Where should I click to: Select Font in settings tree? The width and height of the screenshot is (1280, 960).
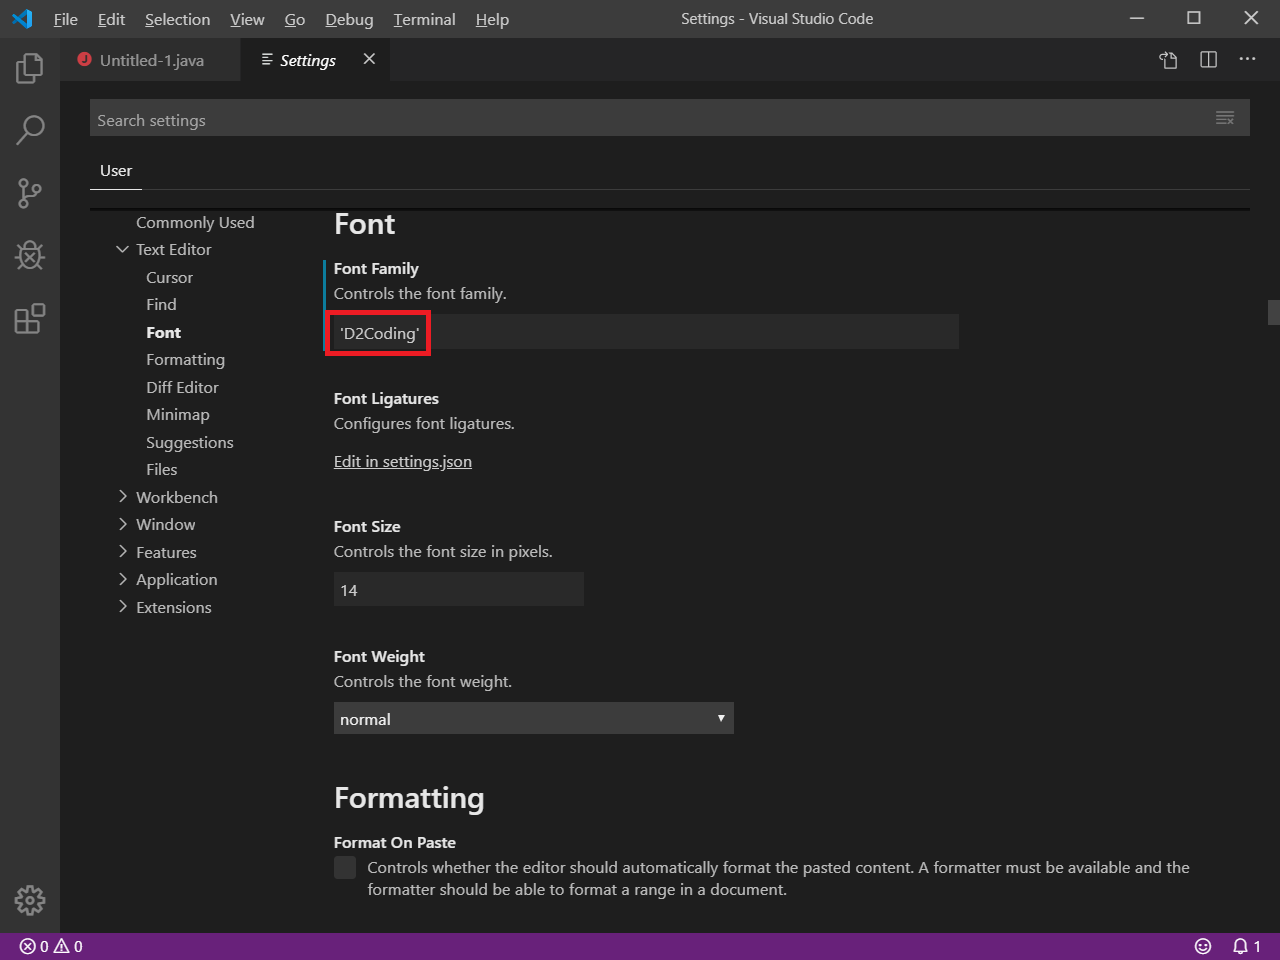[164, 332]
